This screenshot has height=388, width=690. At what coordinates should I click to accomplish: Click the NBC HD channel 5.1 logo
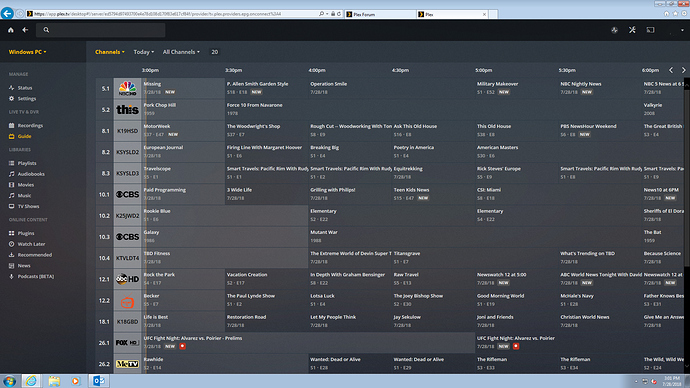tap(127, 88)
